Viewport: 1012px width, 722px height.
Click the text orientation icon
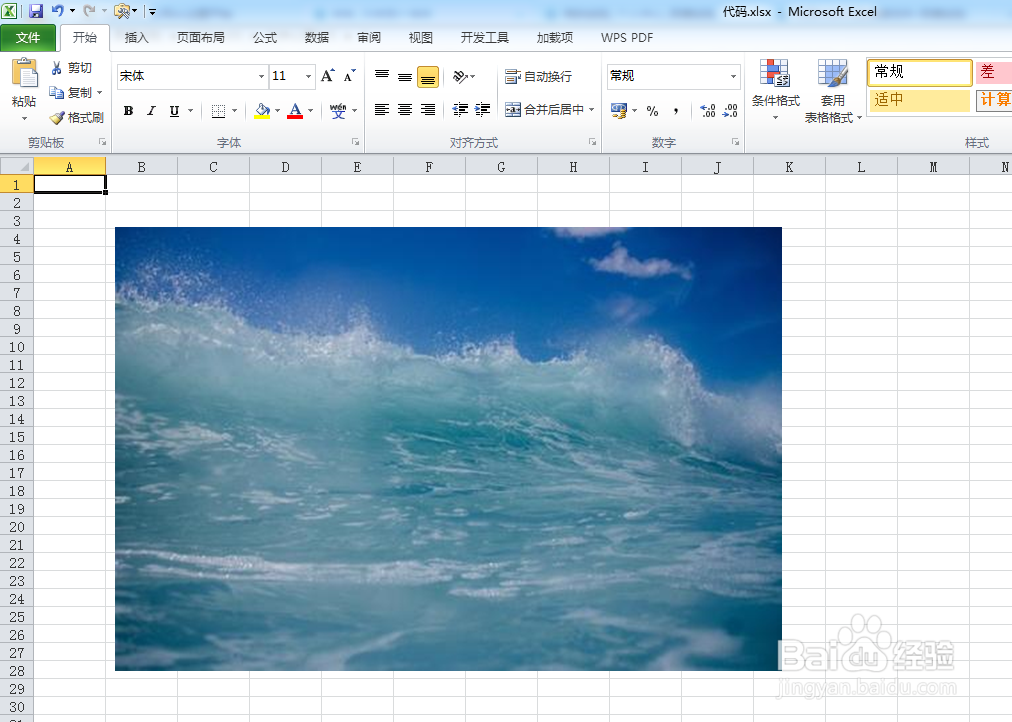460,77
